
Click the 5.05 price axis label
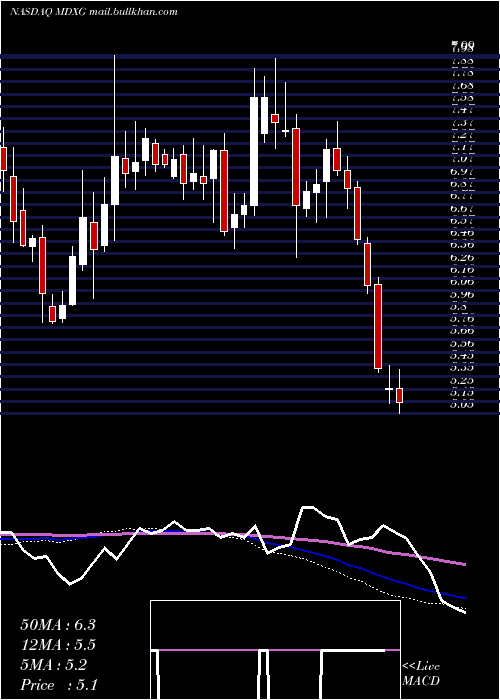click(462, 405)
